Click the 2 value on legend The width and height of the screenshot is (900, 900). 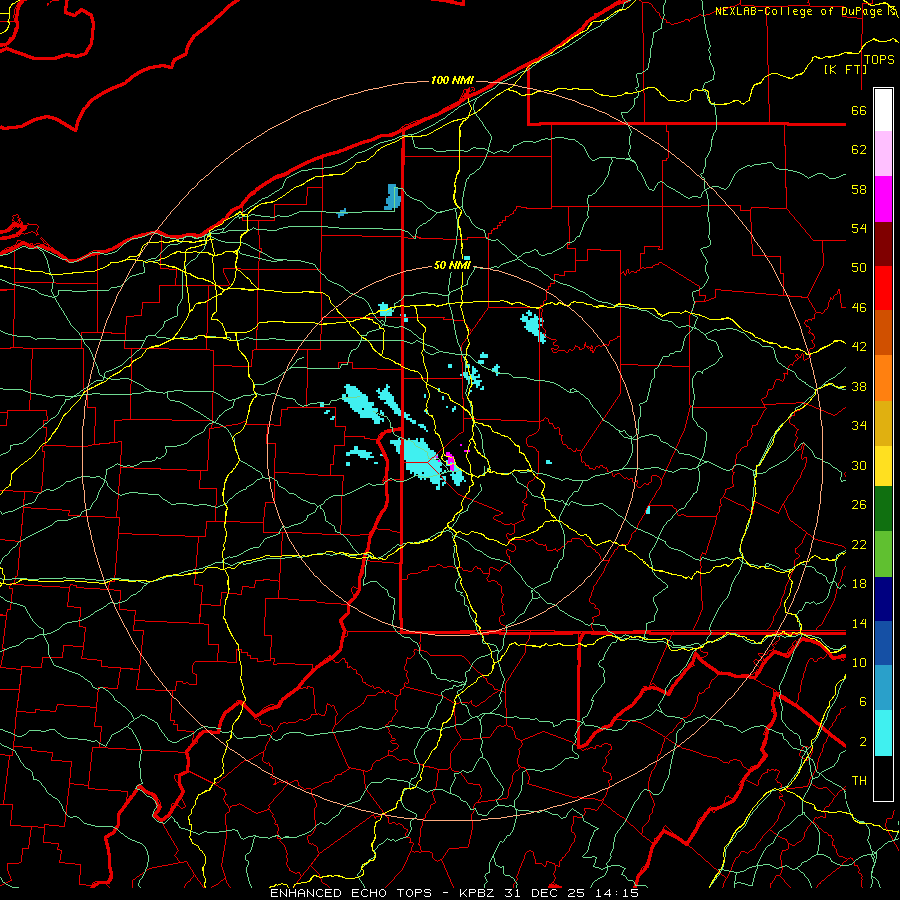[862, 742]
